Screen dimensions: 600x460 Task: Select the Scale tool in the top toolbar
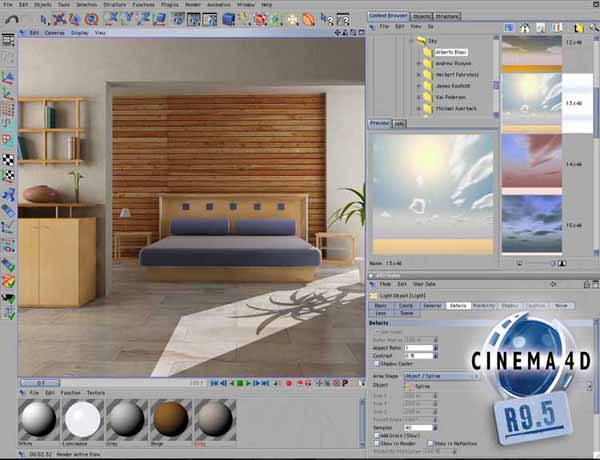pos(74,19)
